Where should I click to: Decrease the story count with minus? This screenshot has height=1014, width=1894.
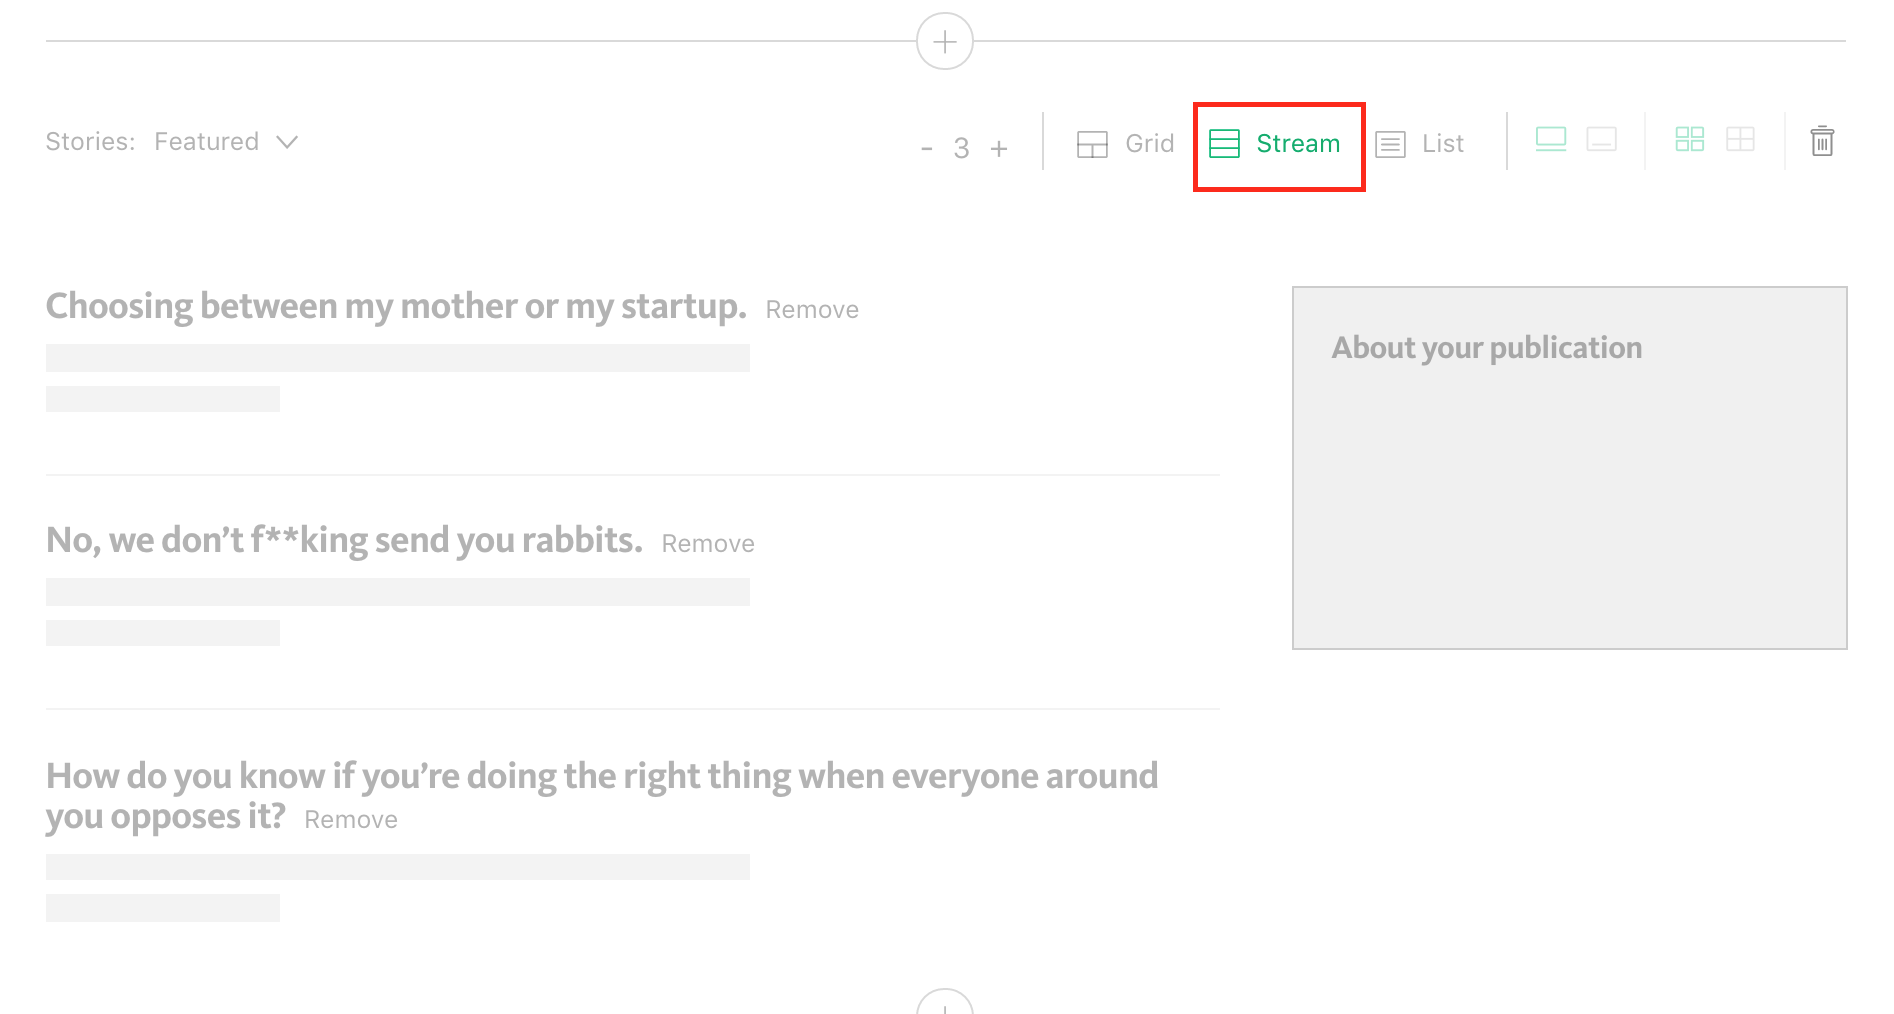[927, 149]
